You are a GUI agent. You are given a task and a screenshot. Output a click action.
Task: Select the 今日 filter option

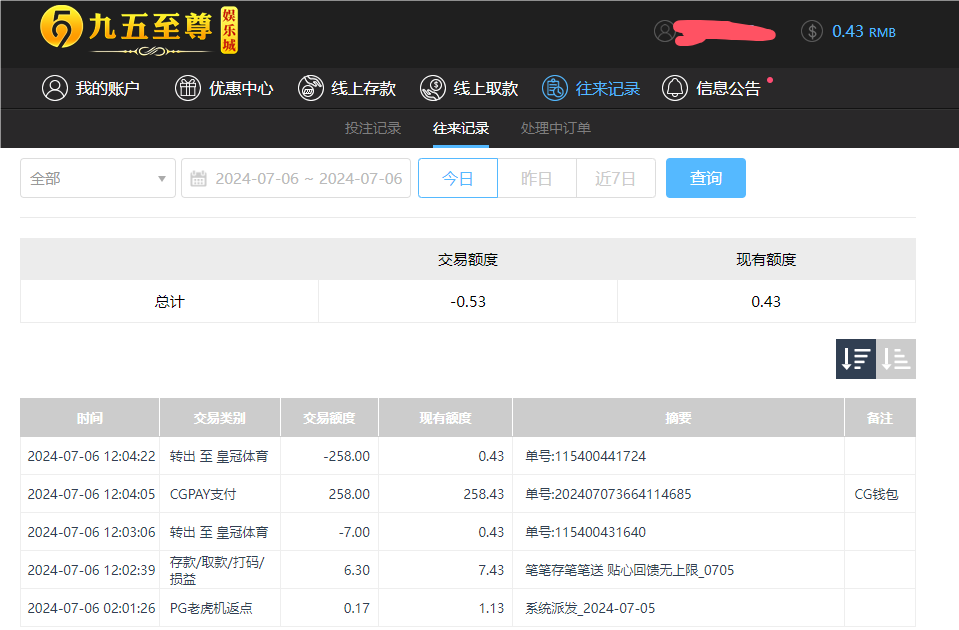(x=457, y=177)
